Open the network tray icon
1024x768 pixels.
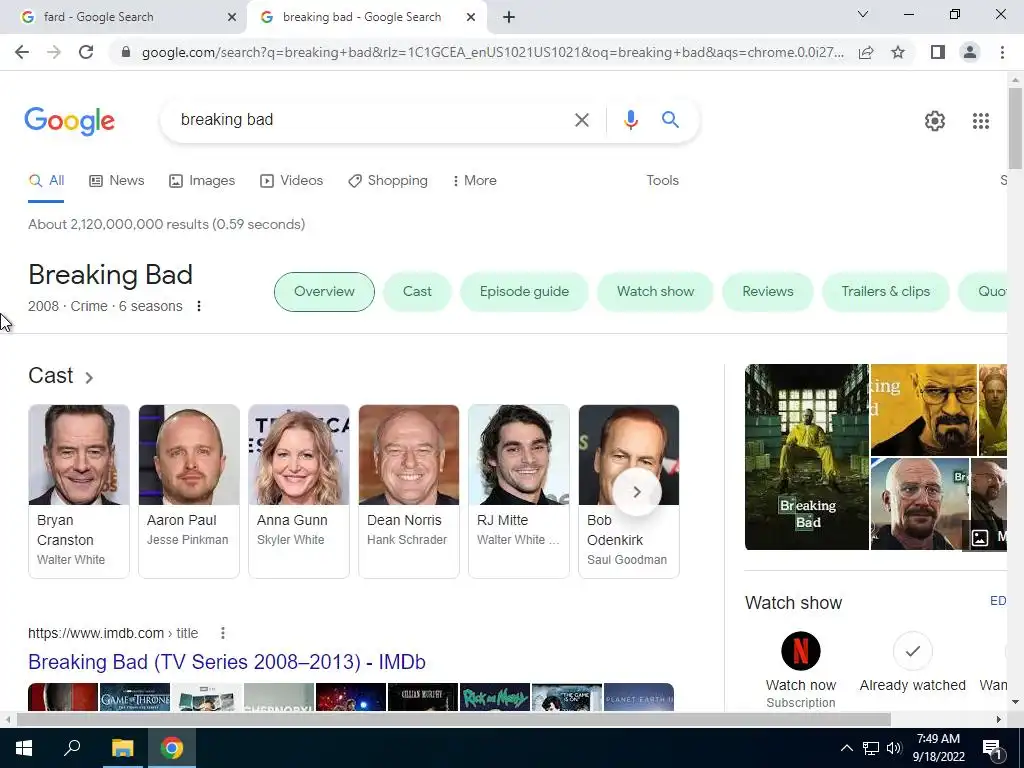[x=871, y=748]
